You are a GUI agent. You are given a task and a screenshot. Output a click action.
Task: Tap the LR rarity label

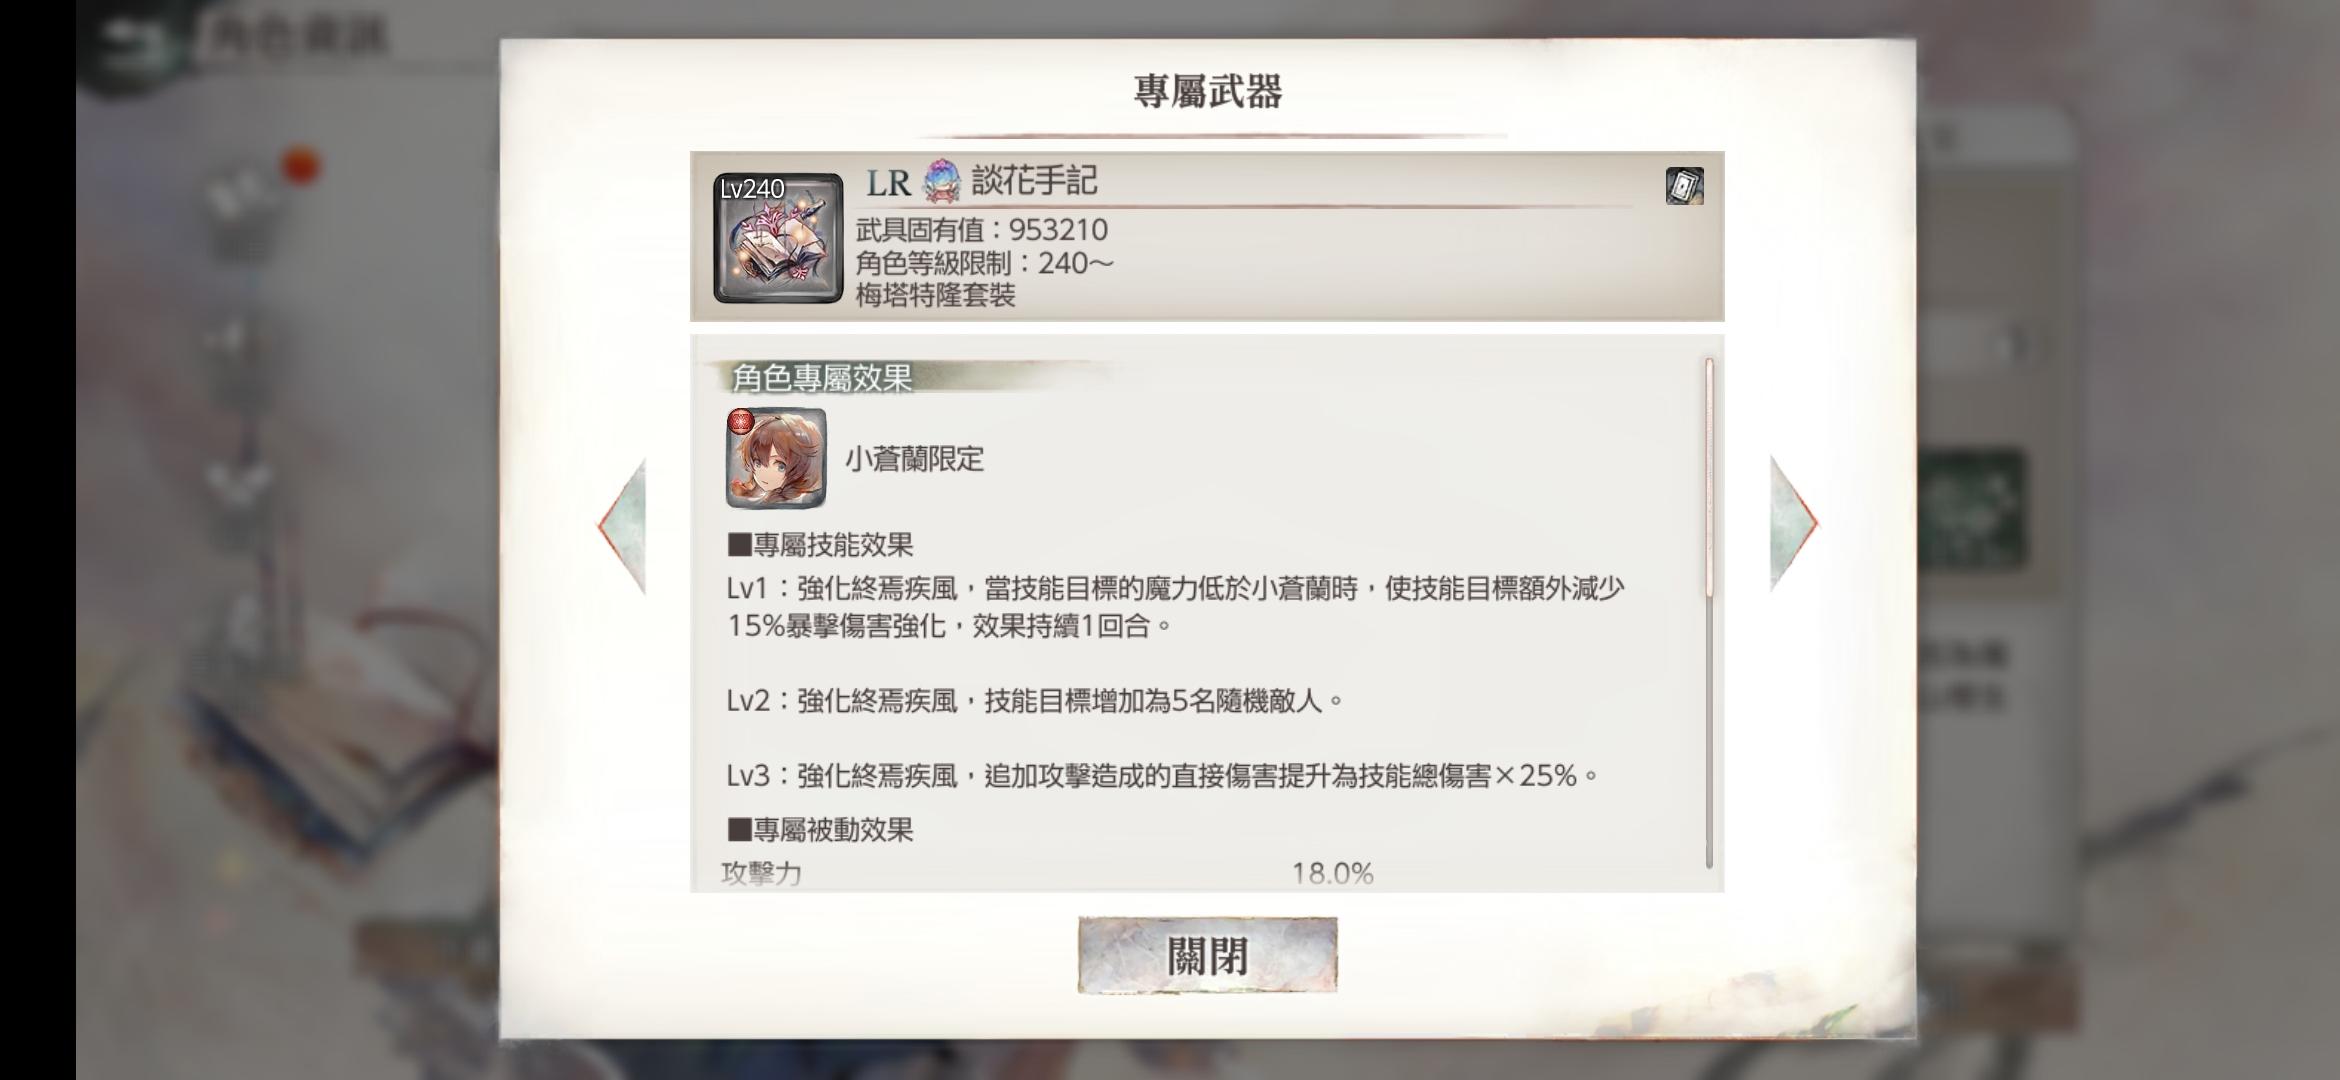coord(888,183)
